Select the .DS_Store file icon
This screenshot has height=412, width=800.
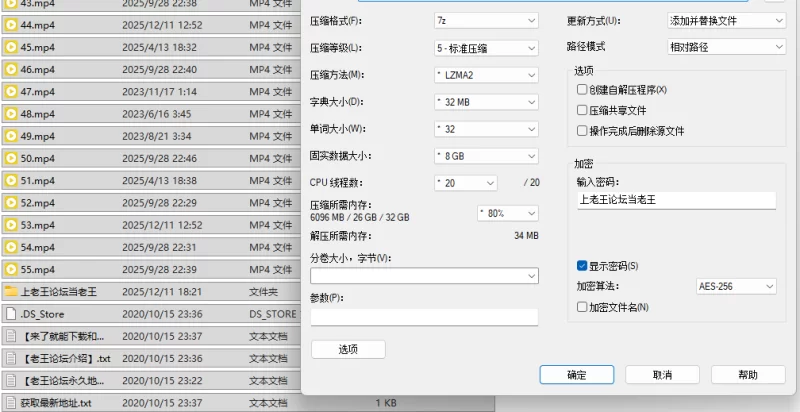tap(11, 314)
